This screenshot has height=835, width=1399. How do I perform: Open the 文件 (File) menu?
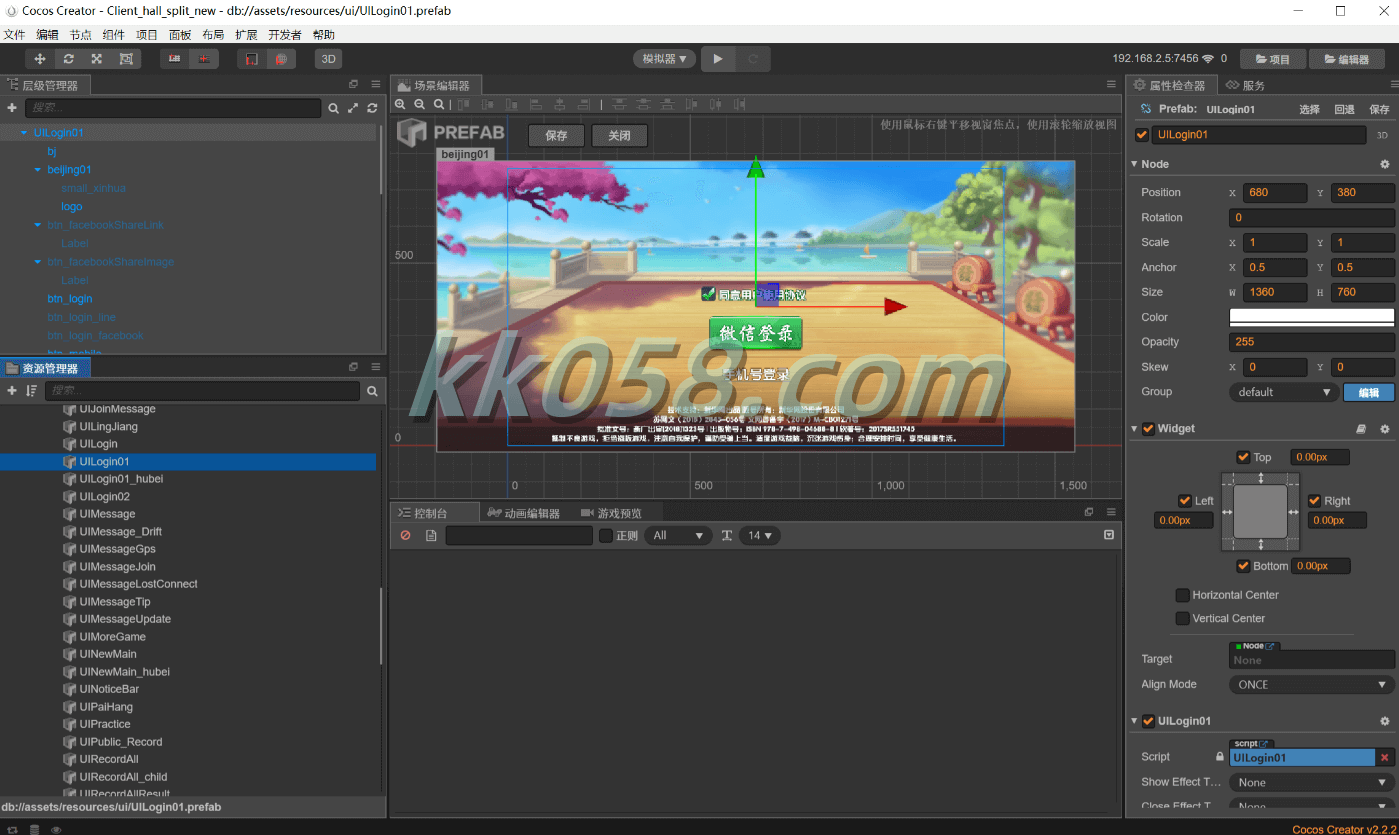[x=14, y=34]
